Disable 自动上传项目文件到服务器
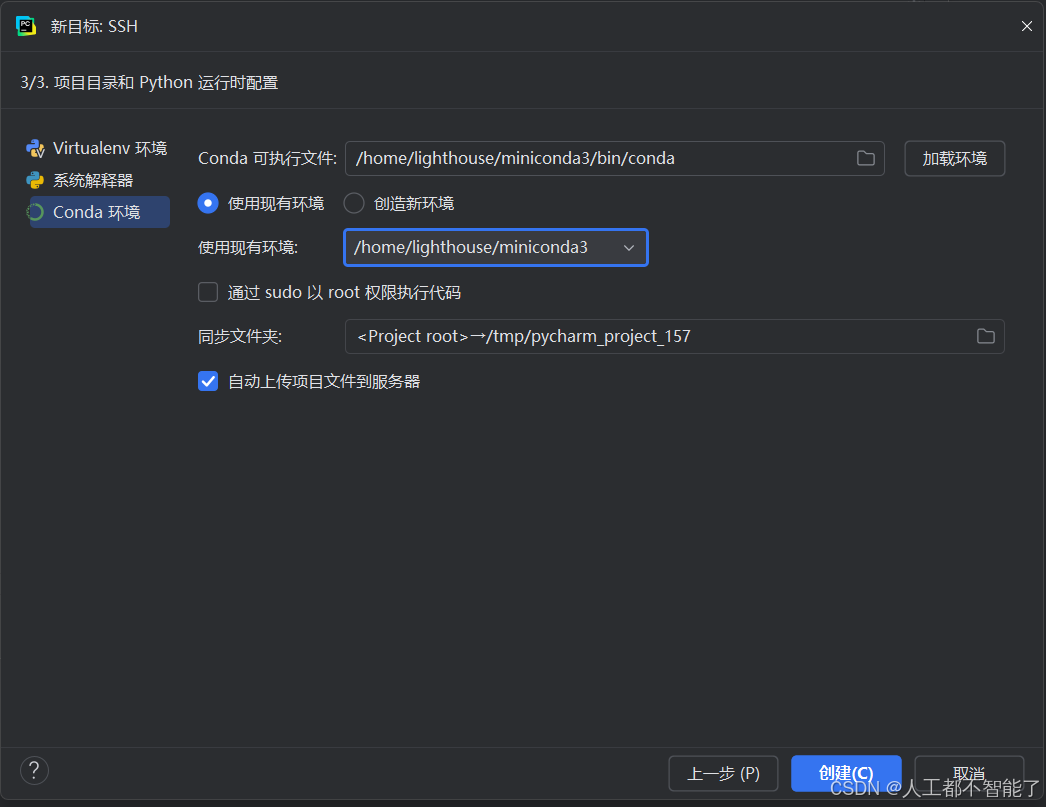 pyautogui.click(x=207, y=381)
